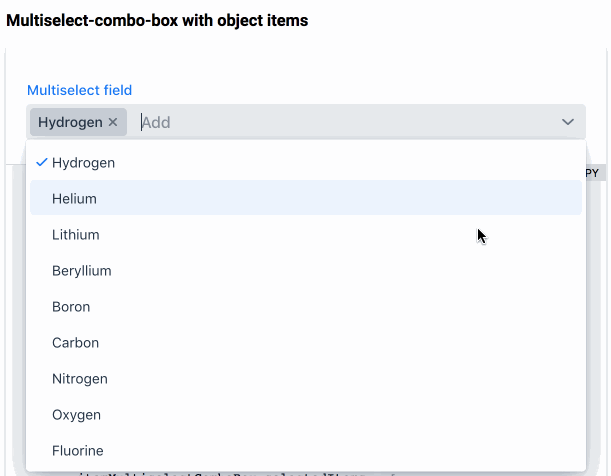Toggle the combo box chevron arrow
The width and height of the screenshot is (611, 476).
pyautogui.click(x=568, y=122)
